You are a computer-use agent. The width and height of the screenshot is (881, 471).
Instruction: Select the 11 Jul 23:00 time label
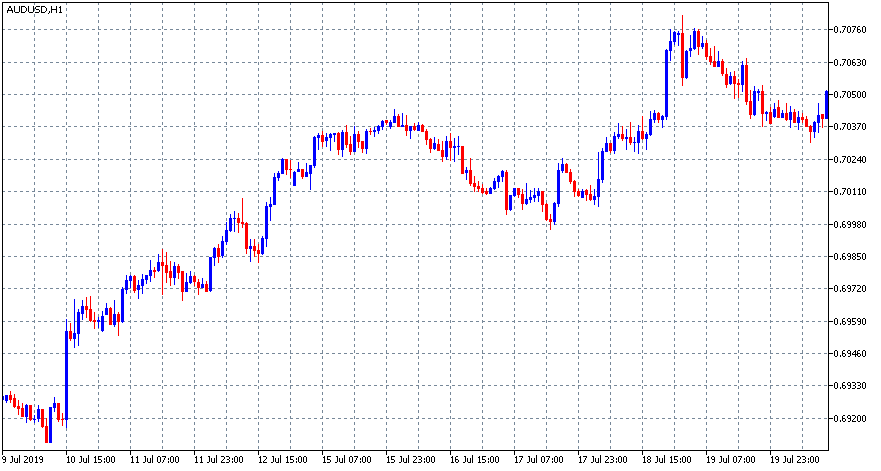point(219,460)
